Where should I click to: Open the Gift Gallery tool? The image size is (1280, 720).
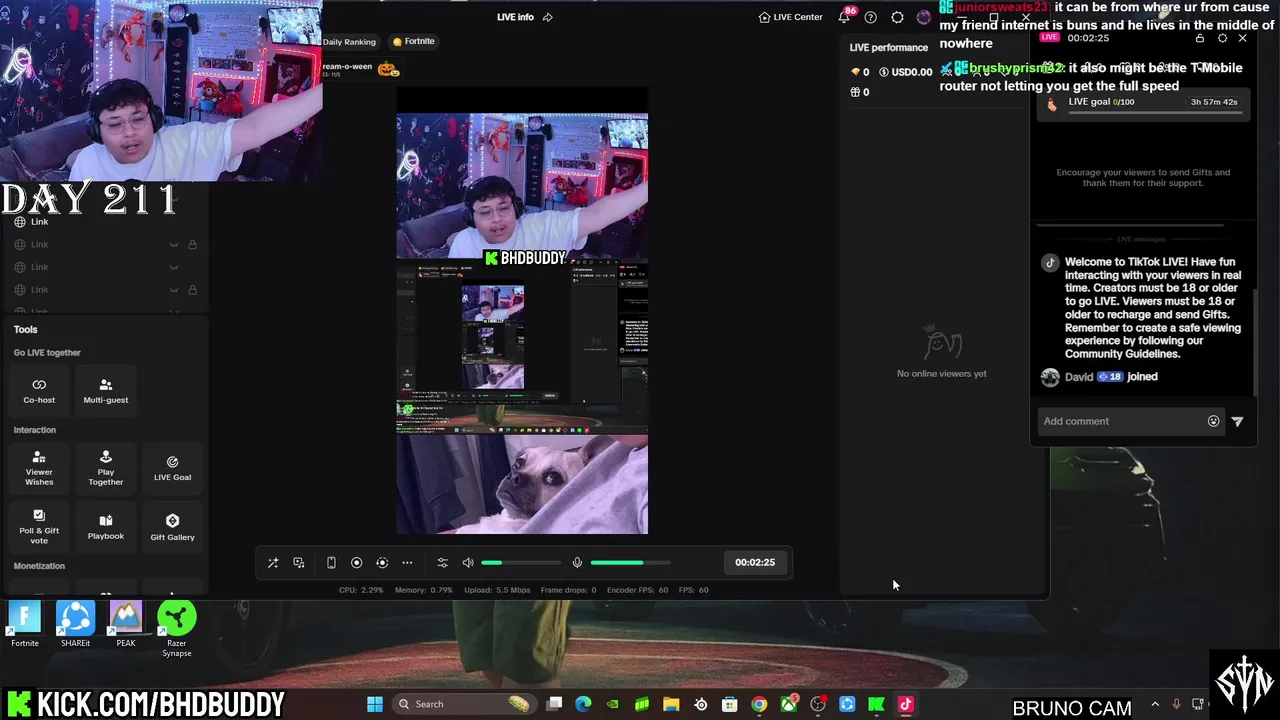(172, 528)
